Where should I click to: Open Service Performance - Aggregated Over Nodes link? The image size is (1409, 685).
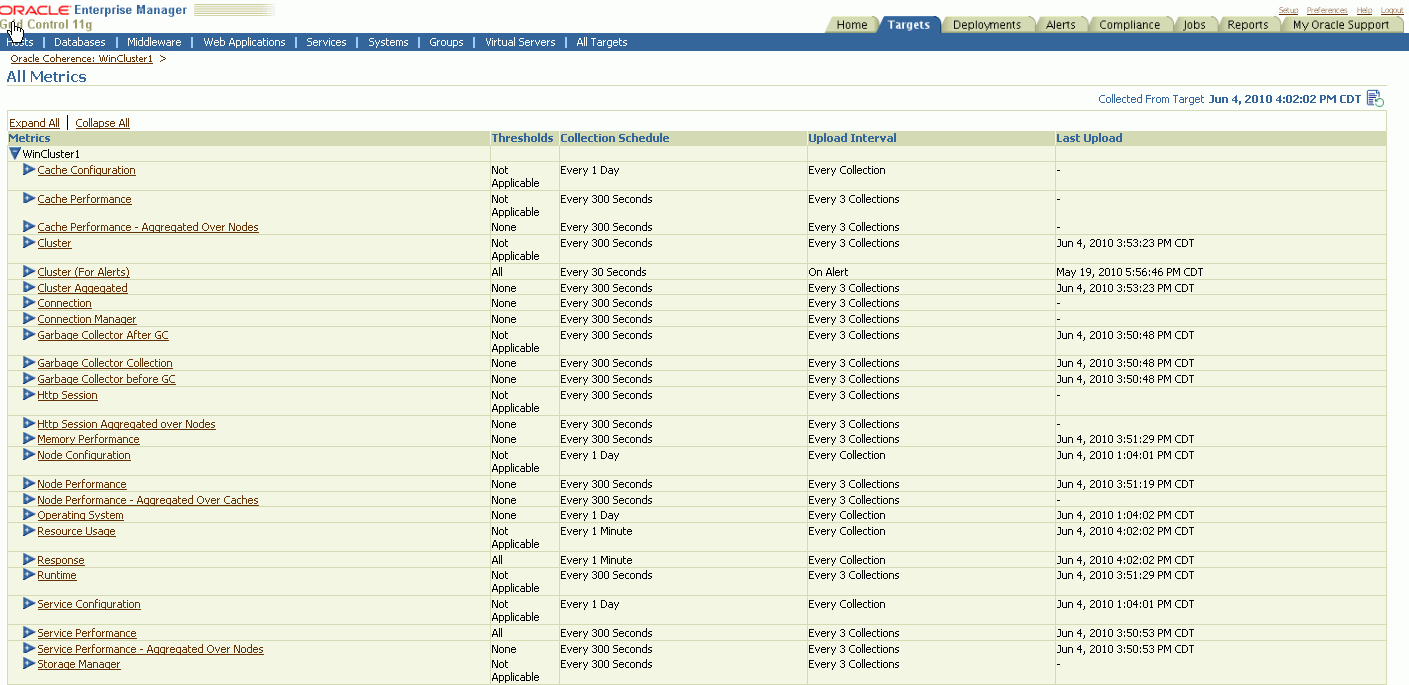(x=150, y=649)
